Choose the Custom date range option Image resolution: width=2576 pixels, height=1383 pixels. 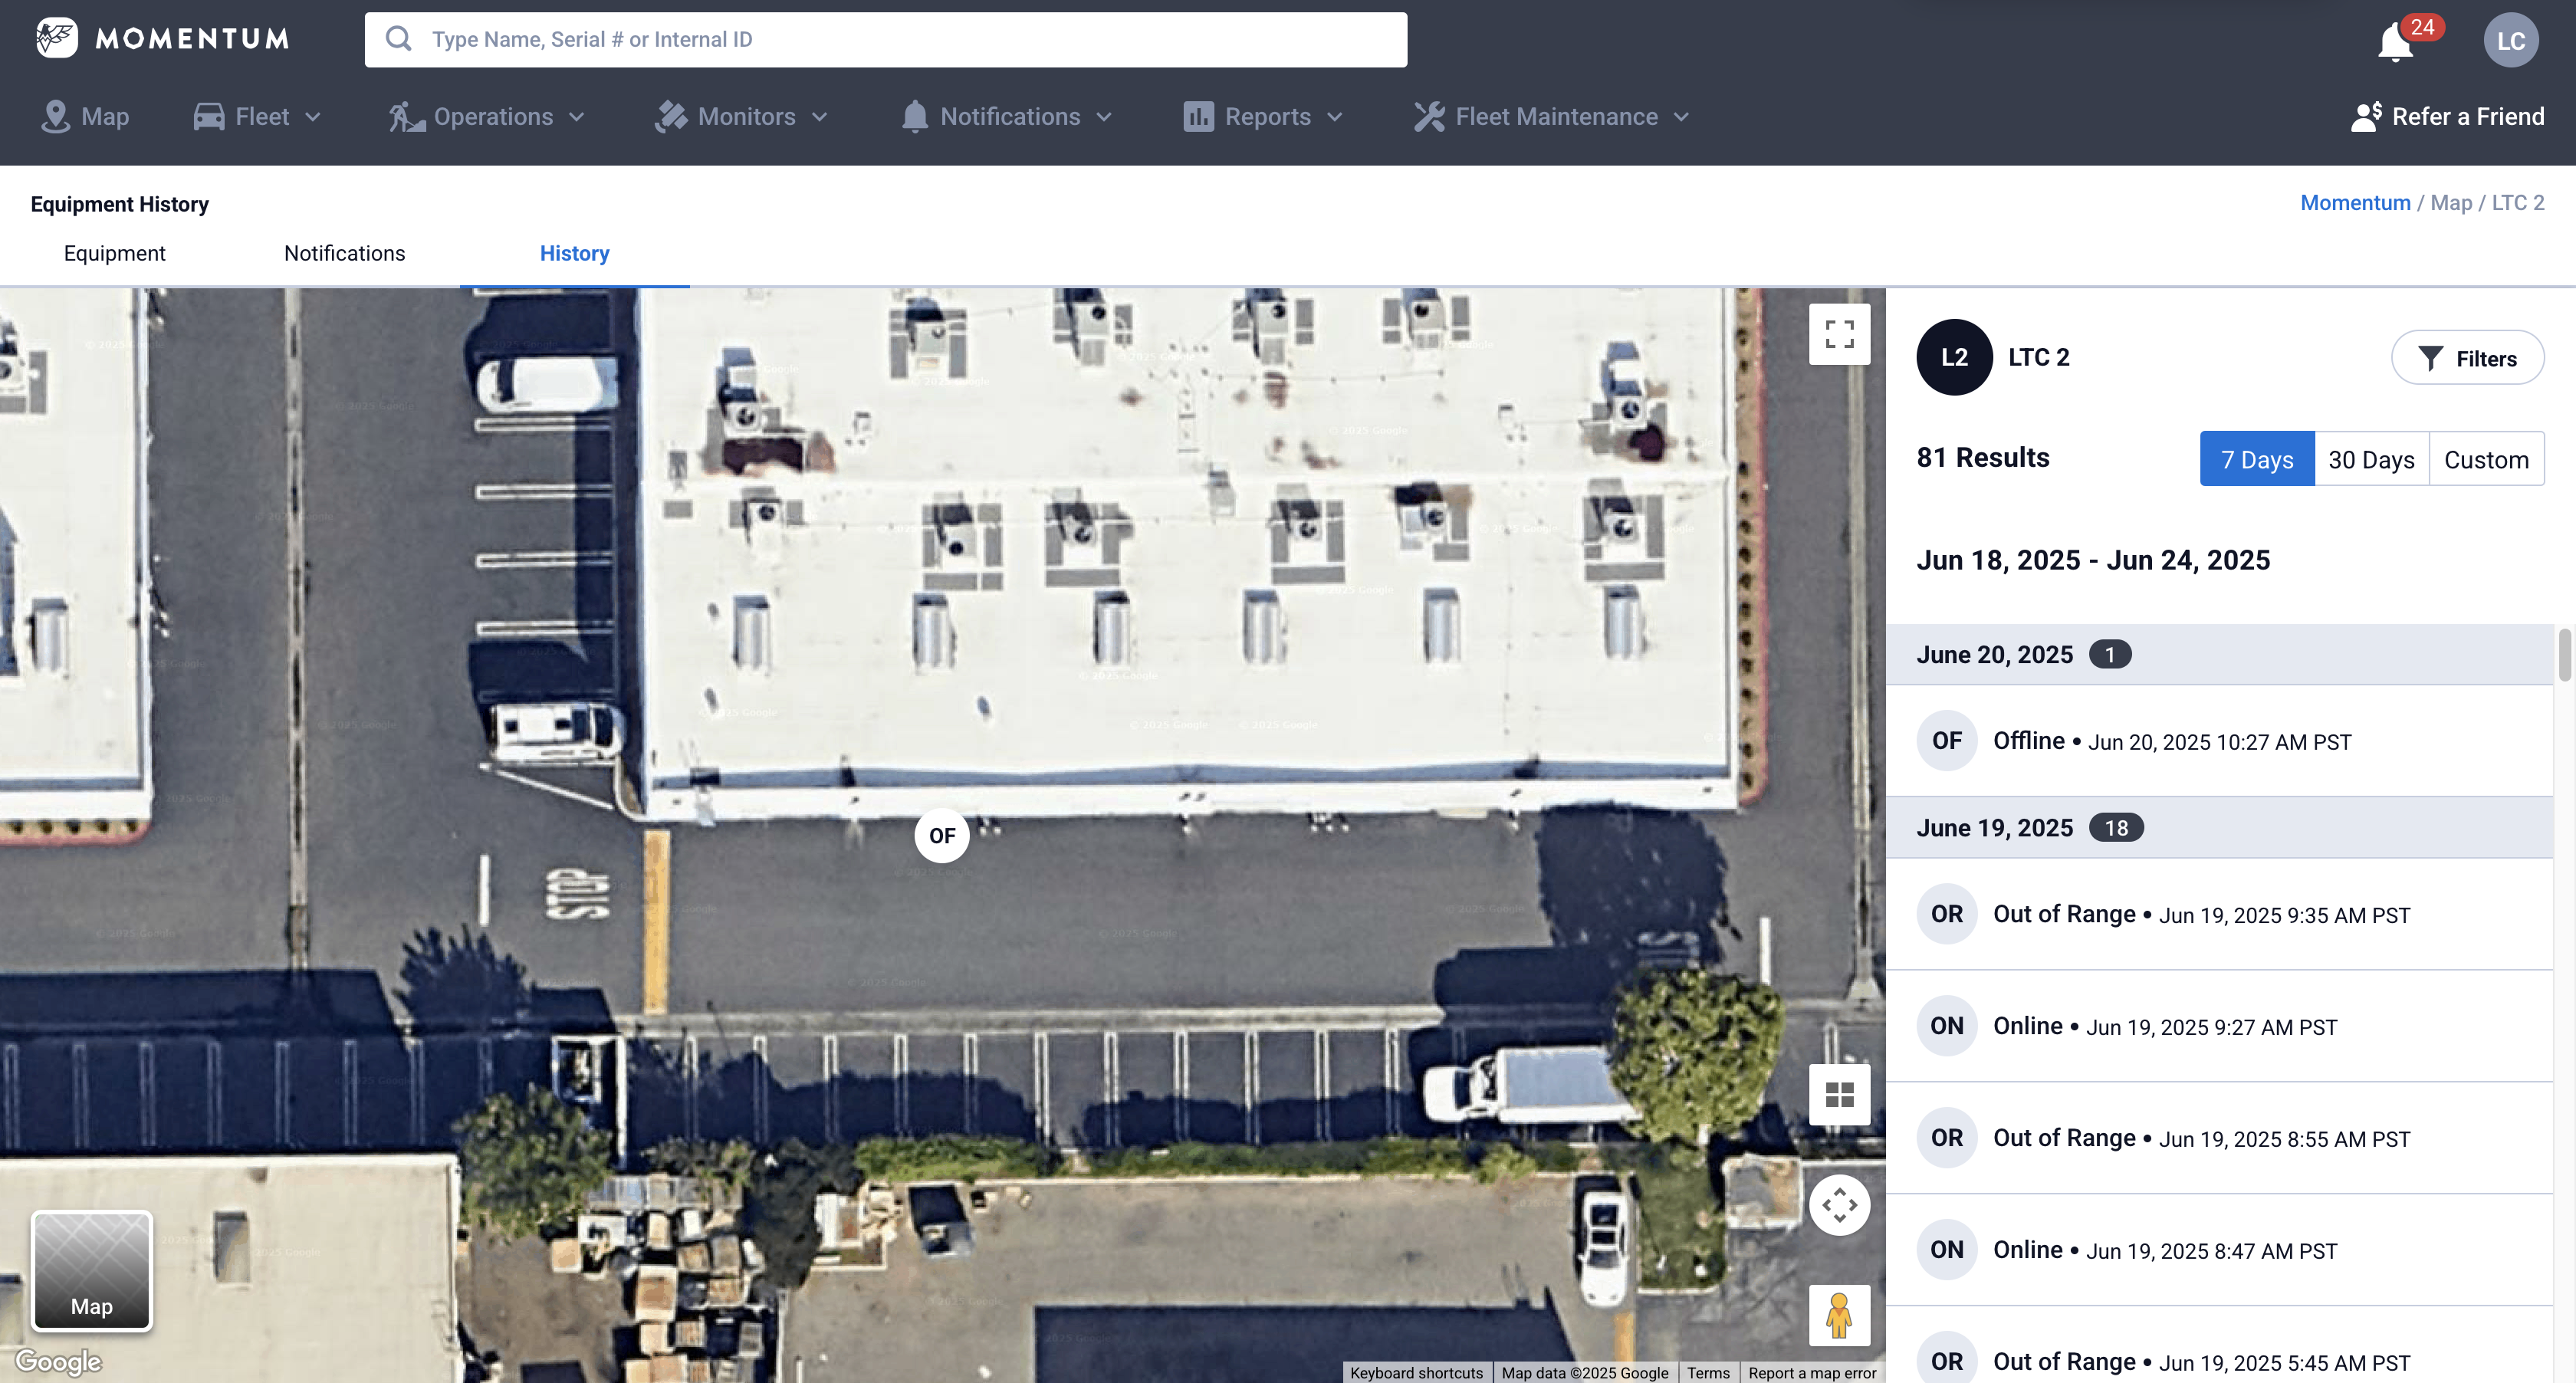click(2486, 459)
